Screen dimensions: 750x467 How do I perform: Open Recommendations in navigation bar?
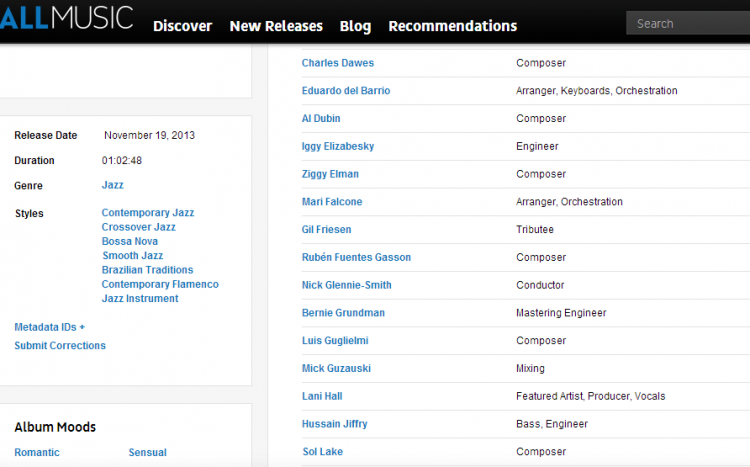point(452,26)
